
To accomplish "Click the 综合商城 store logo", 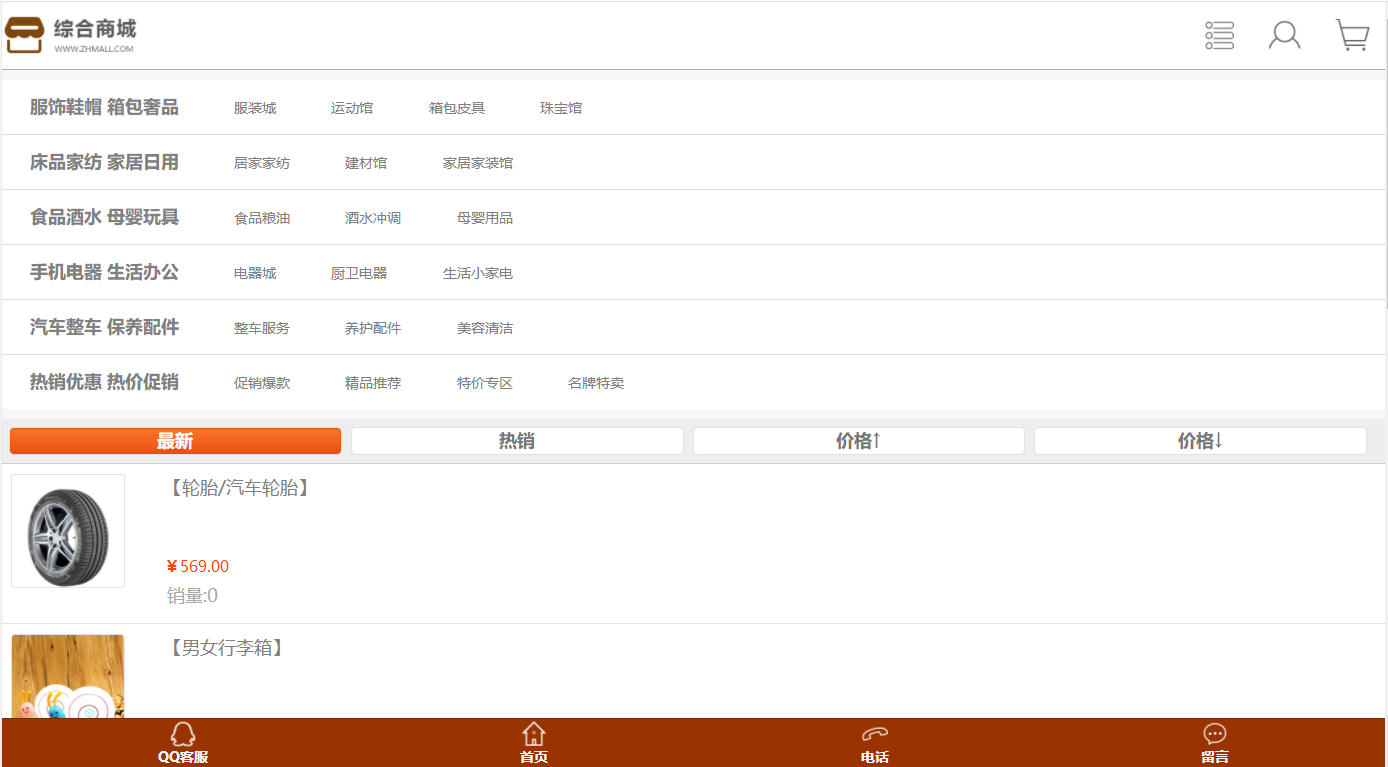I will pos(70,35).
